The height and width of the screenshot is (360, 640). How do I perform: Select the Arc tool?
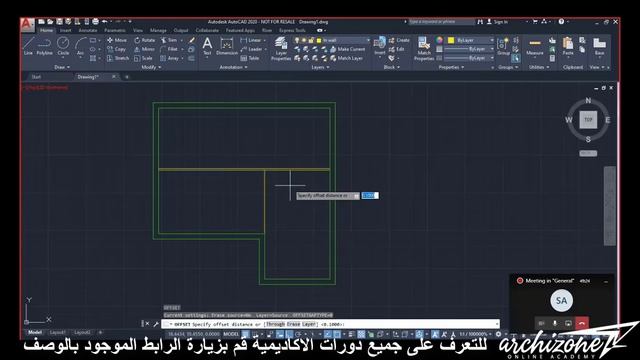80,46
